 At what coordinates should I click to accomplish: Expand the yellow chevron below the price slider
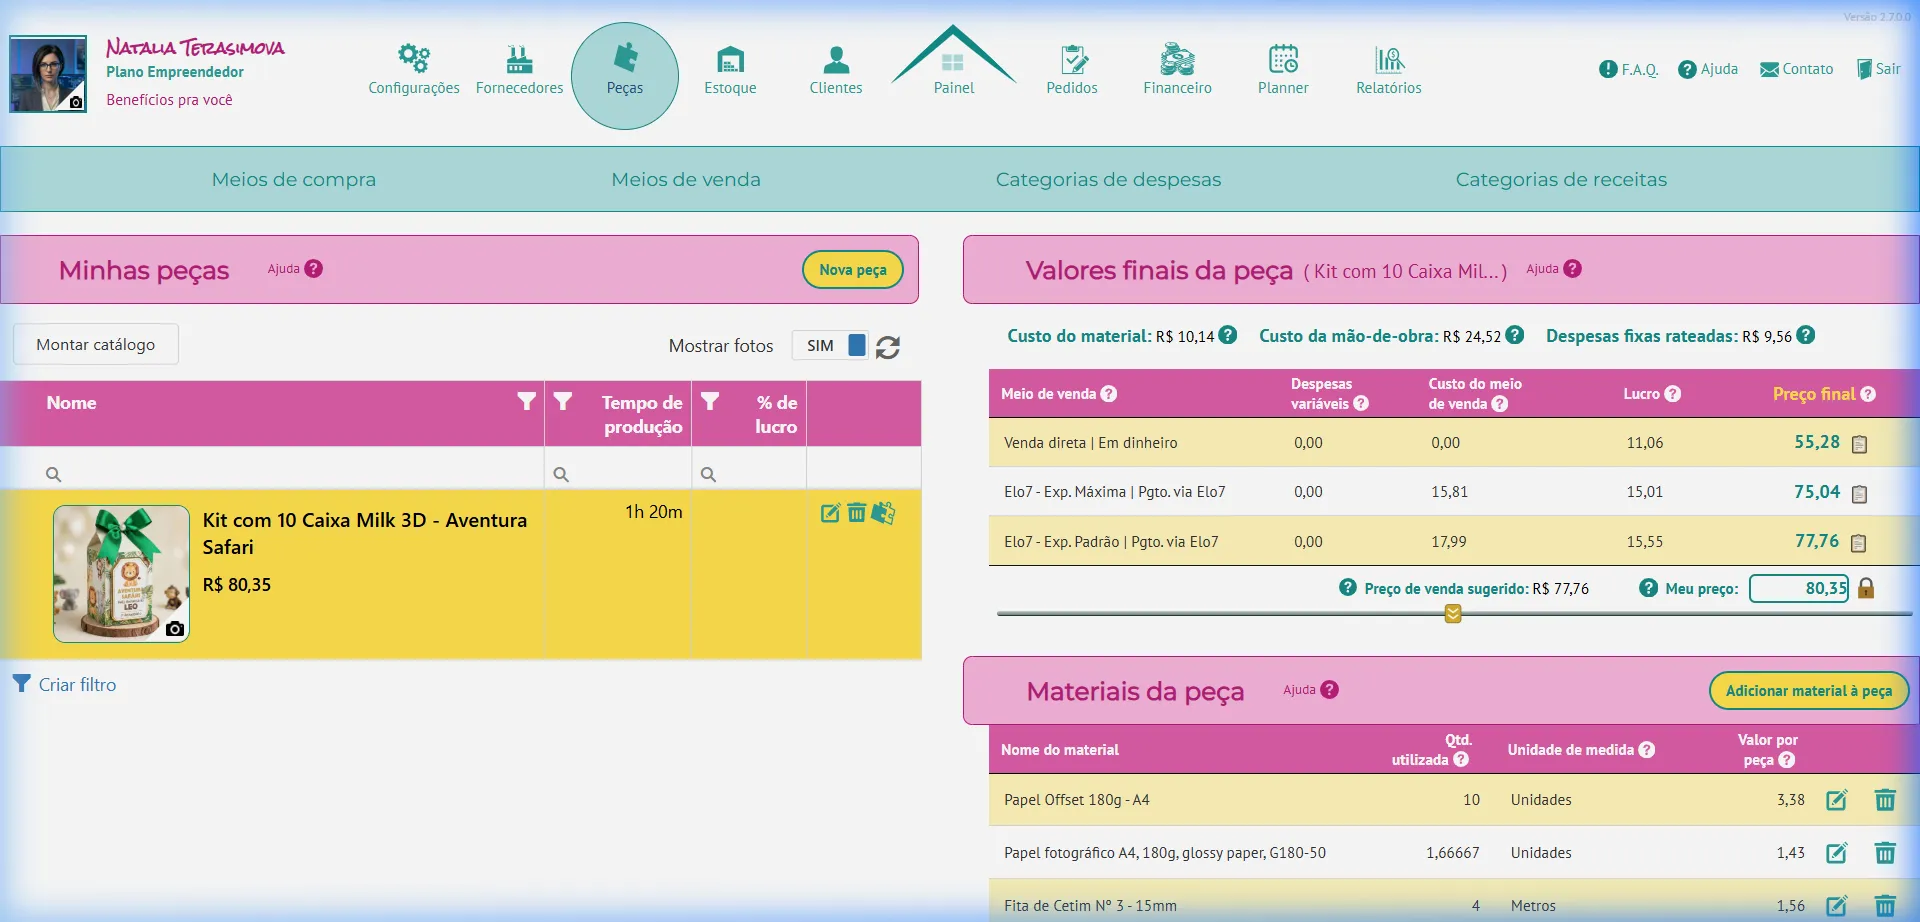1452,613
